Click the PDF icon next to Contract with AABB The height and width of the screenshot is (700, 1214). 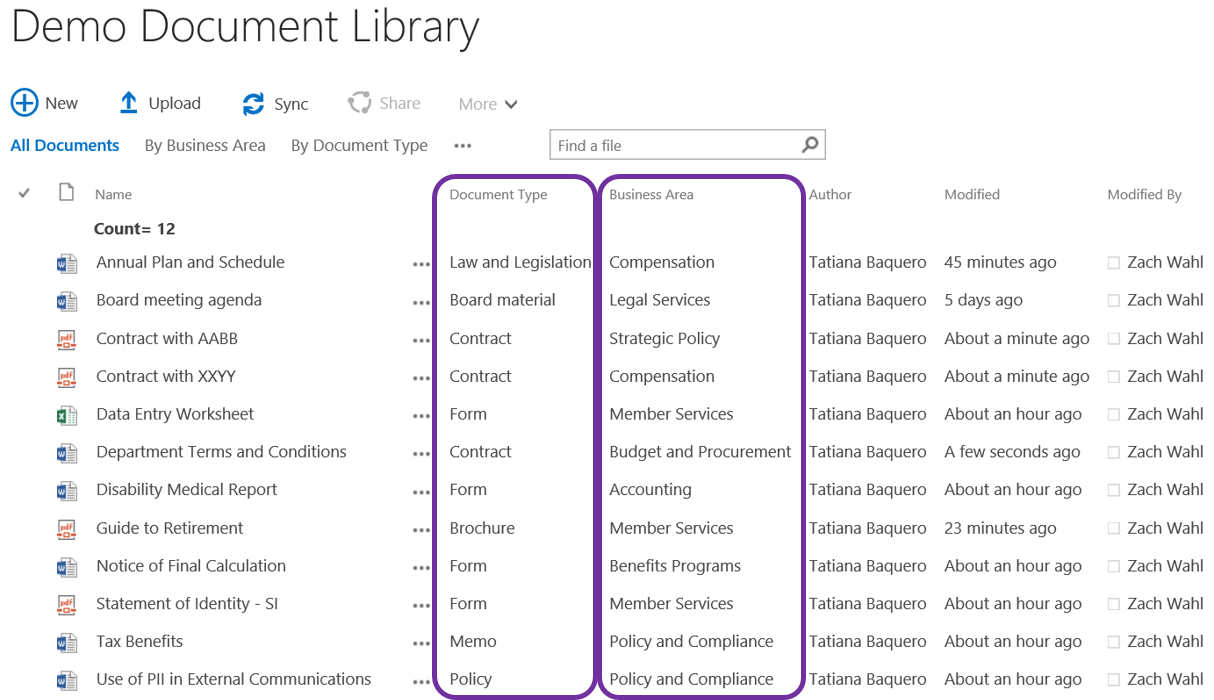(x=65, y=338)
